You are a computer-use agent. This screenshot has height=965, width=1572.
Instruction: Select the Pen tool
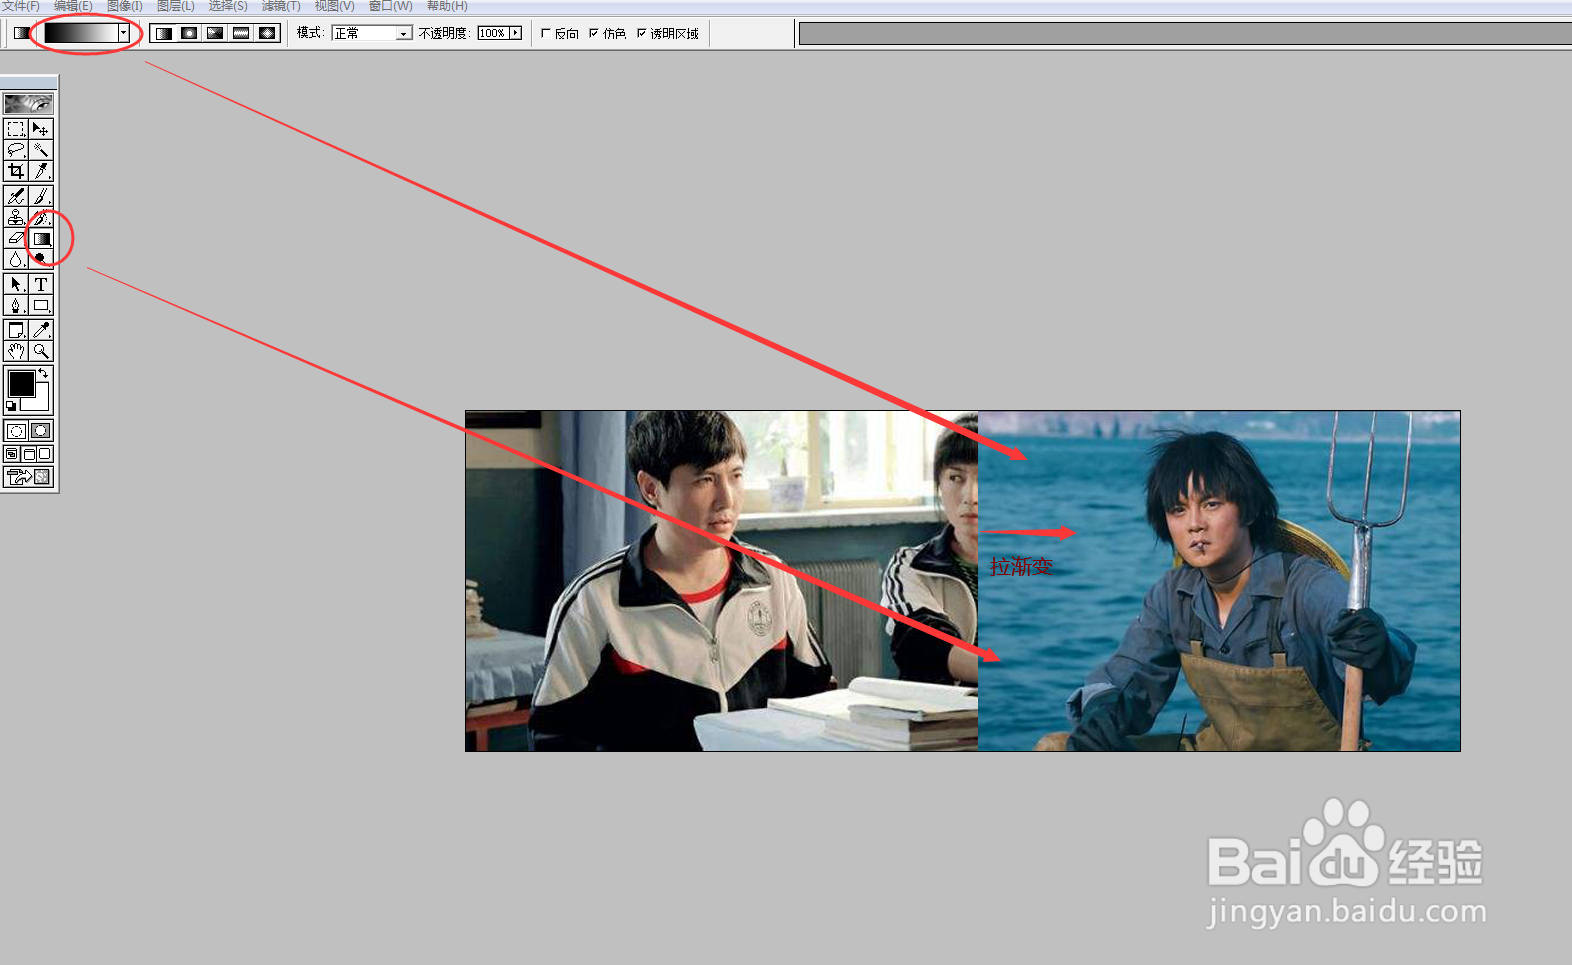click(x=16, y=305)
